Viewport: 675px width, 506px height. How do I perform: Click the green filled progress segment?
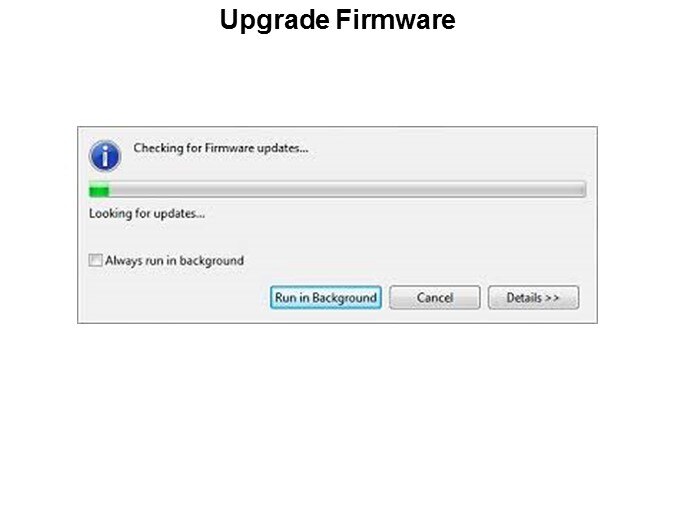pyautogui.click(x=99, y=190)
